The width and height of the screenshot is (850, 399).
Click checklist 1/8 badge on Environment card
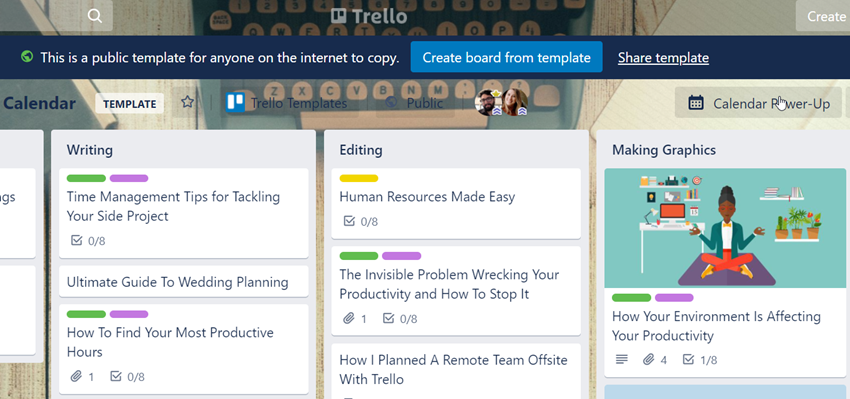(x=699, y=359)
